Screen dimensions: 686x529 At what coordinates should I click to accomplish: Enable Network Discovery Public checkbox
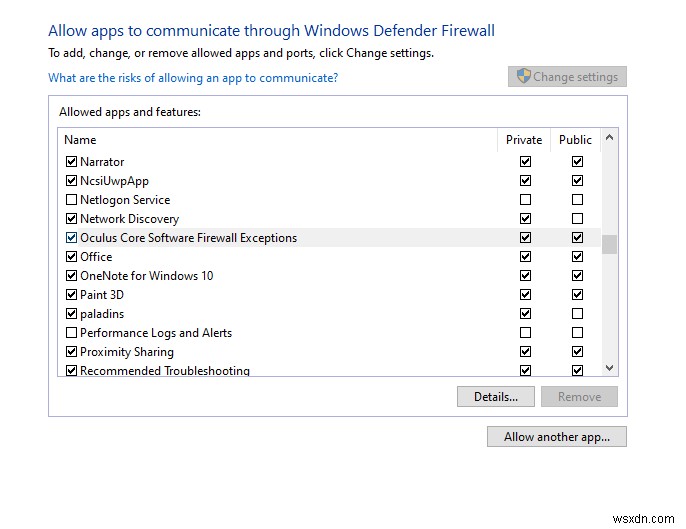tap(578, 218)
